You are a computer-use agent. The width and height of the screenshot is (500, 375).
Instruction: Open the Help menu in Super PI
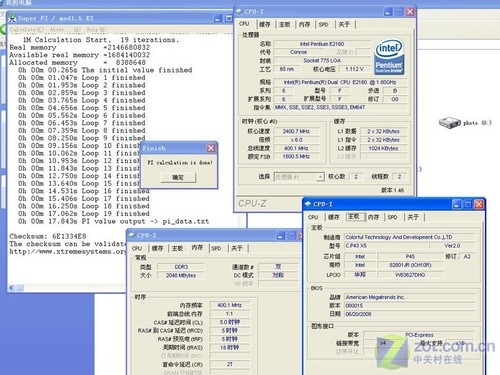point(96,30)
